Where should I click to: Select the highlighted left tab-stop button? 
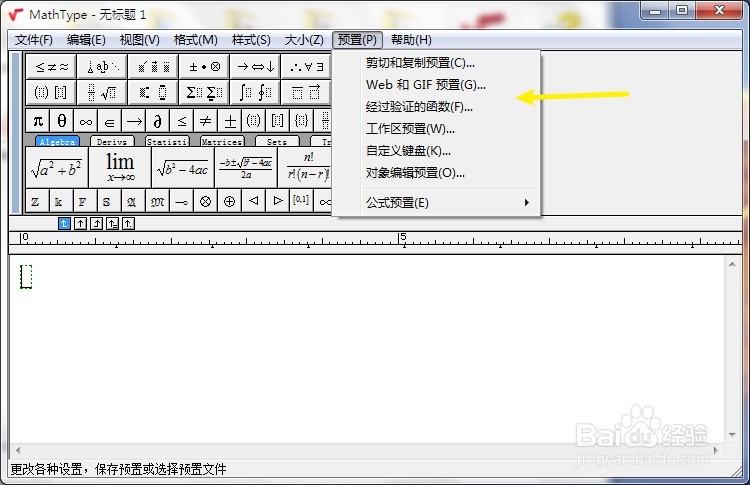(x=64, y=223)
